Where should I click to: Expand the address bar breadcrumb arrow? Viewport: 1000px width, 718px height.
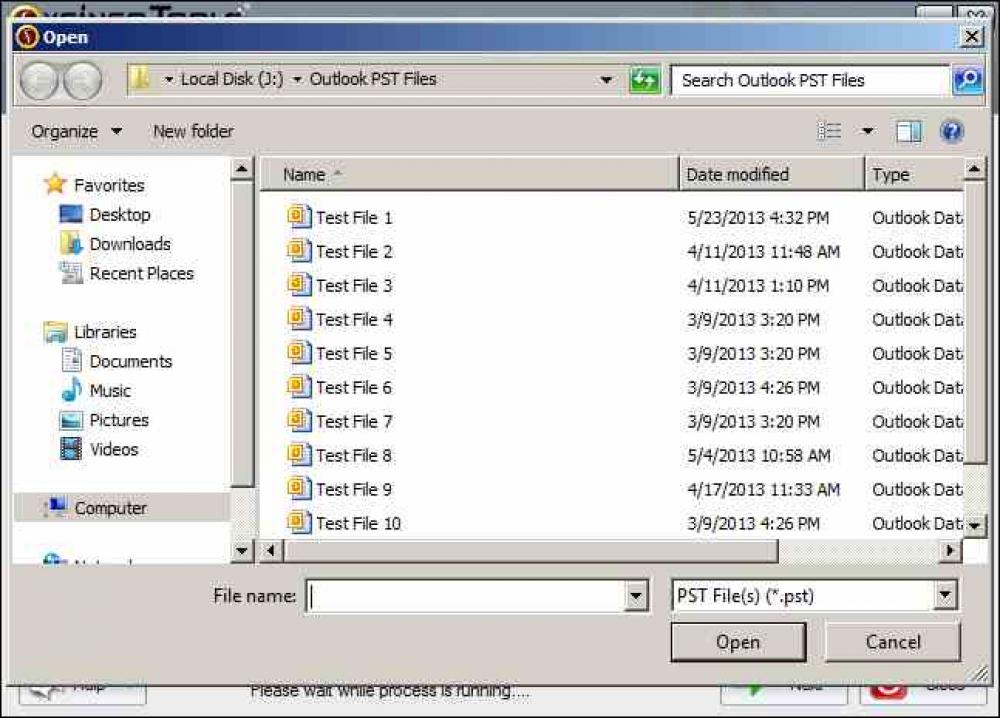pos(607,79)
